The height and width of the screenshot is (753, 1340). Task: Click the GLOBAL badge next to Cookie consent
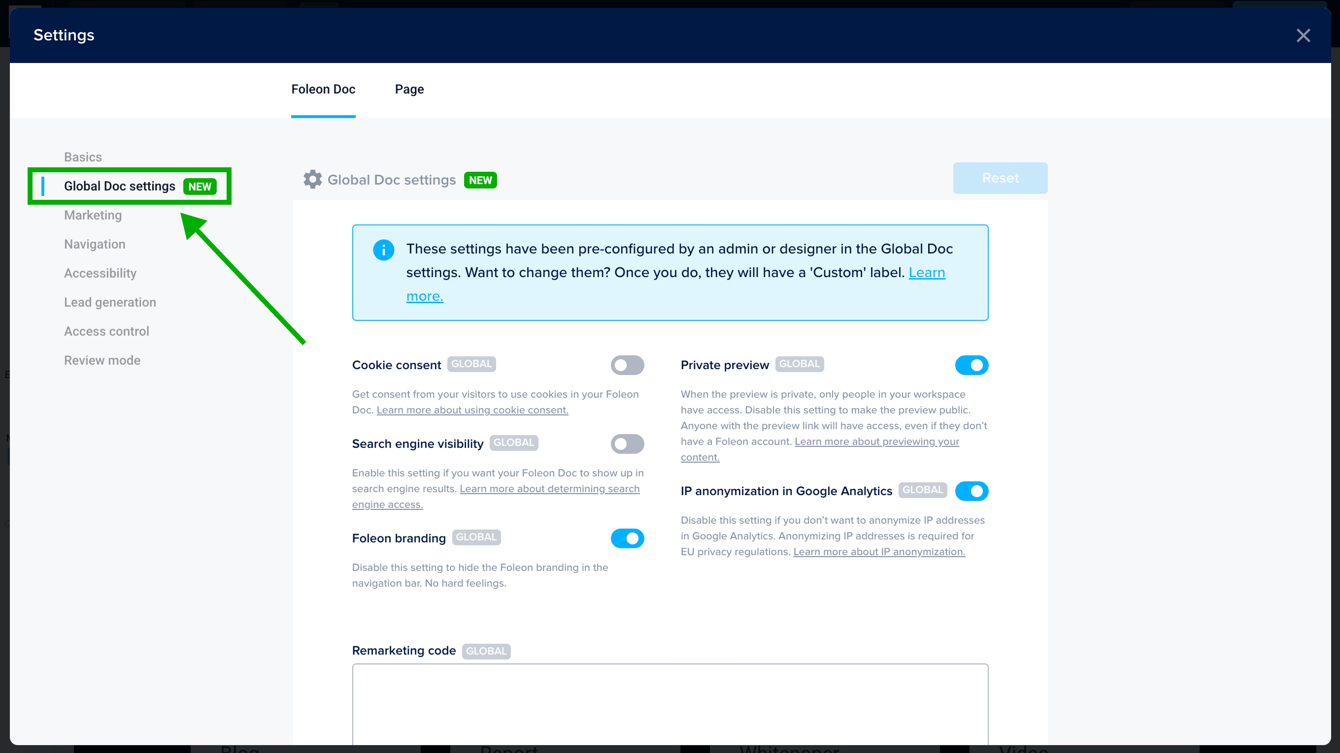(472, 365)
